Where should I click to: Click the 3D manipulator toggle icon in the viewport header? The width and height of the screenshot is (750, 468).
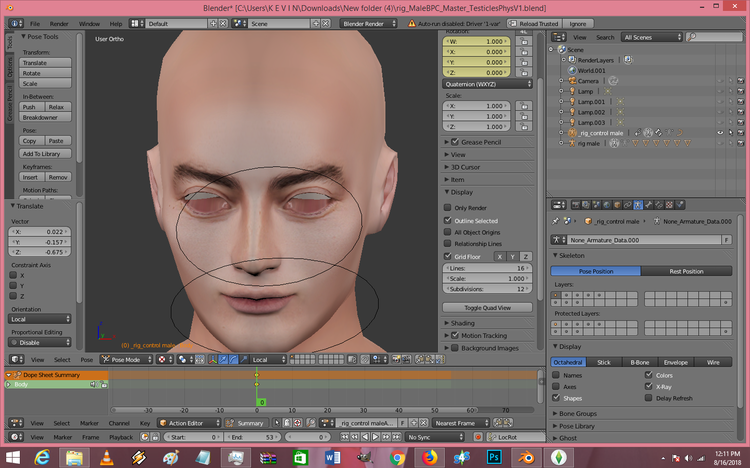tap(212, 359)
